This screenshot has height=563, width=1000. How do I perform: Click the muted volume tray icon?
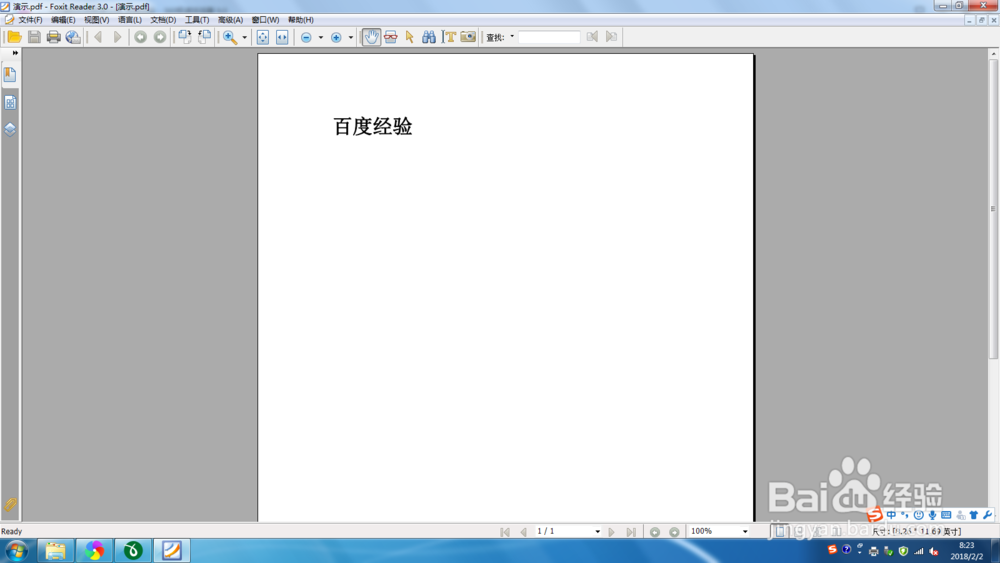click(x=934, y=551)
